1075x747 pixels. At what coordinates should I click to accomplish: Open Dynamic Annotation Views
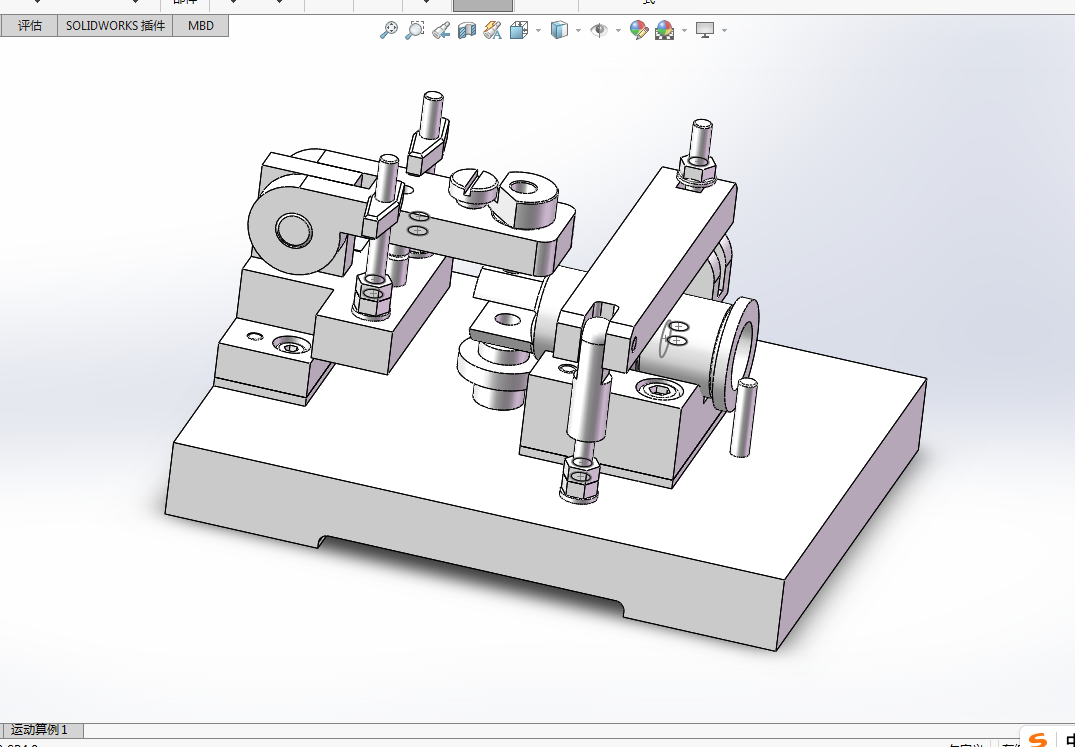pos(492,30)
